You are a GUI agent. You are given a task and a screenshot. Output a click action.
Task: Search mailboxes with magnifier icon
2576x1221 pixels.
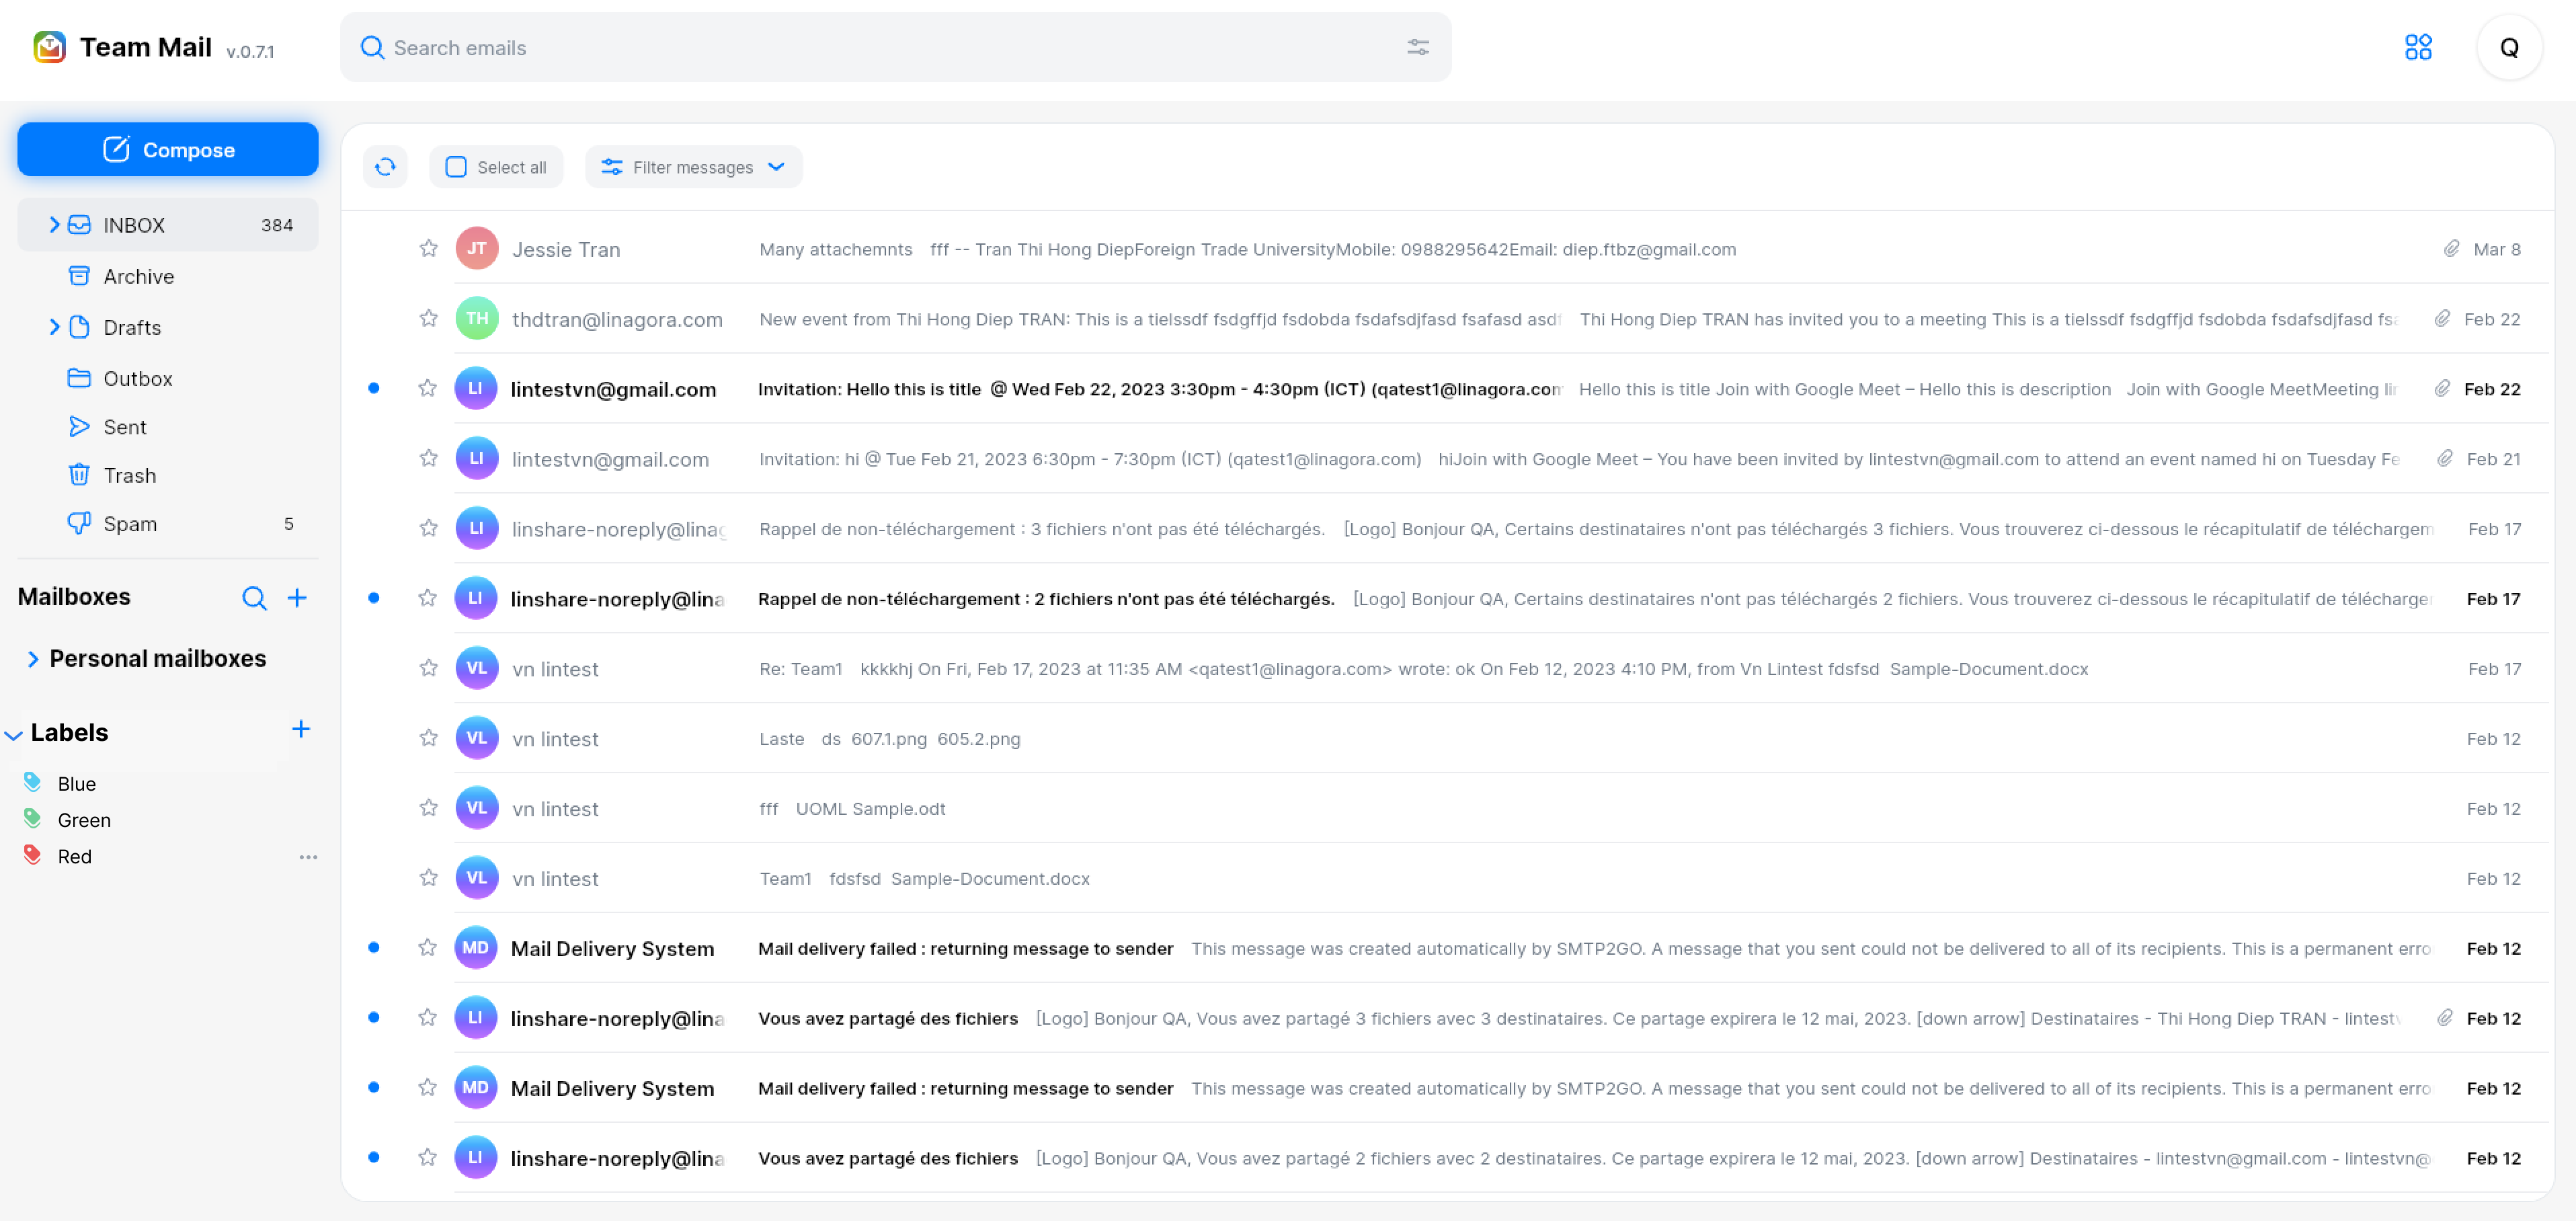click(x=254, y=598)
